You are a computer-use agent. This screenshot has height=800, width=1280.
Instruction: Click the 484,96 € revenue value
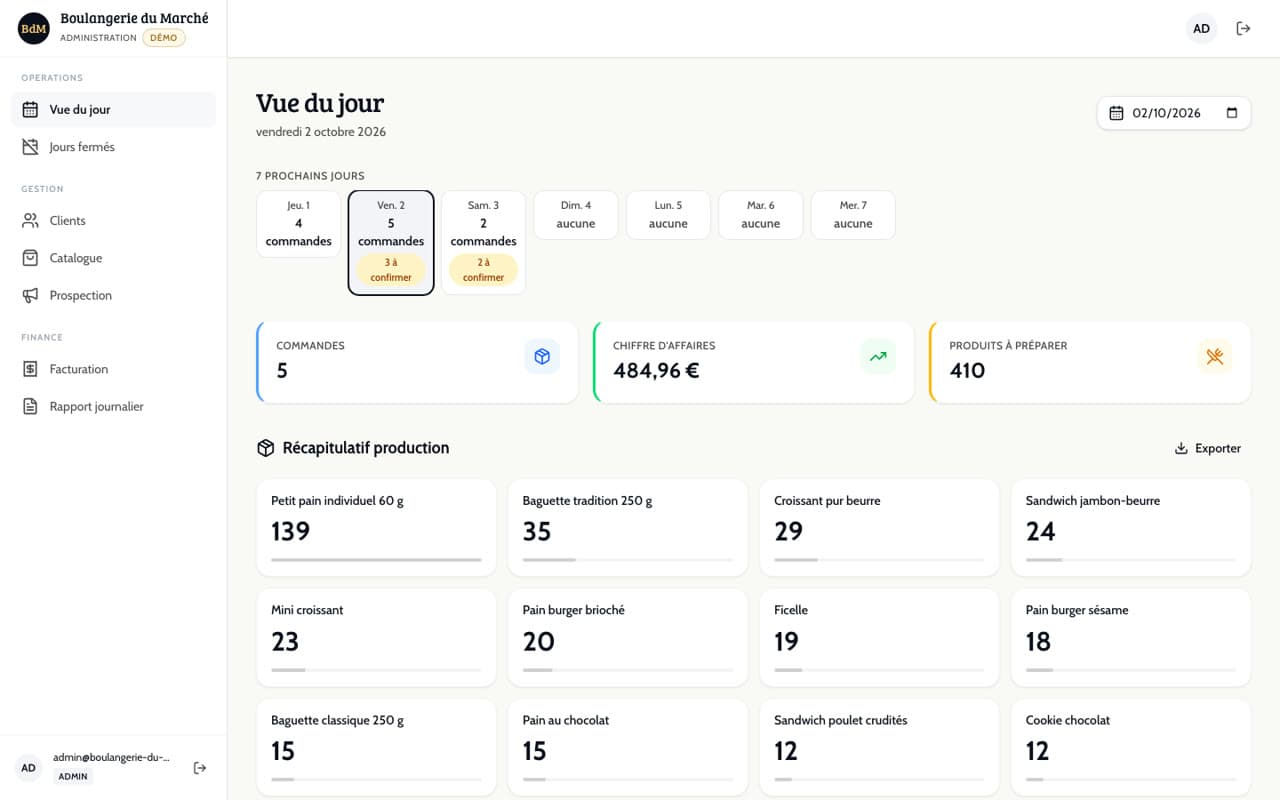point(656,371)
